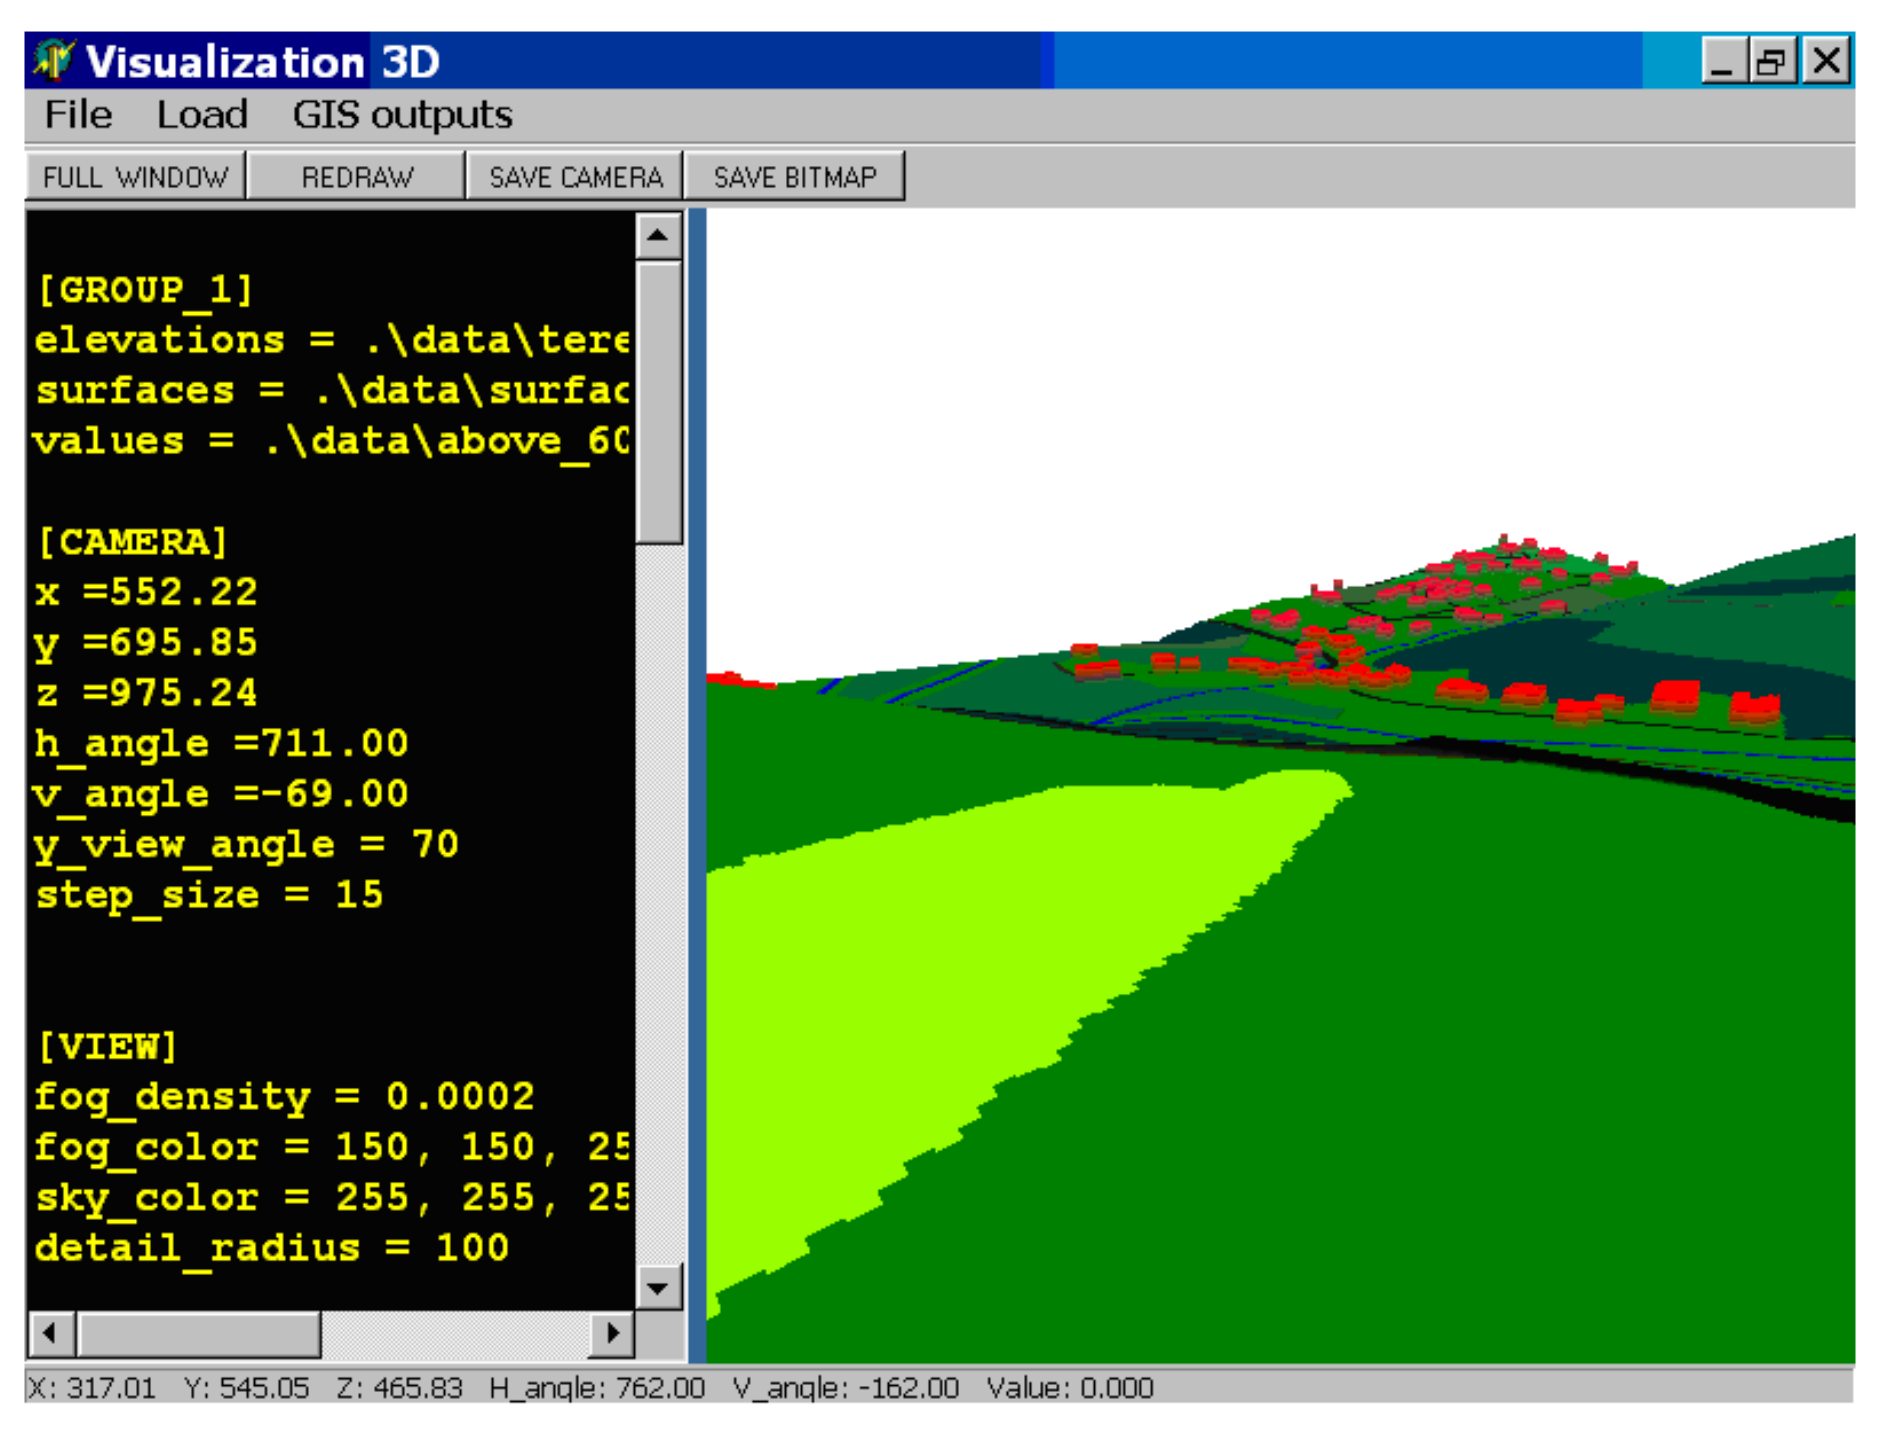Click the SAVE BITMAP button
The height and width of the screenshot is (1430, 1887).
pyautogui.click(x=794, y=177)
